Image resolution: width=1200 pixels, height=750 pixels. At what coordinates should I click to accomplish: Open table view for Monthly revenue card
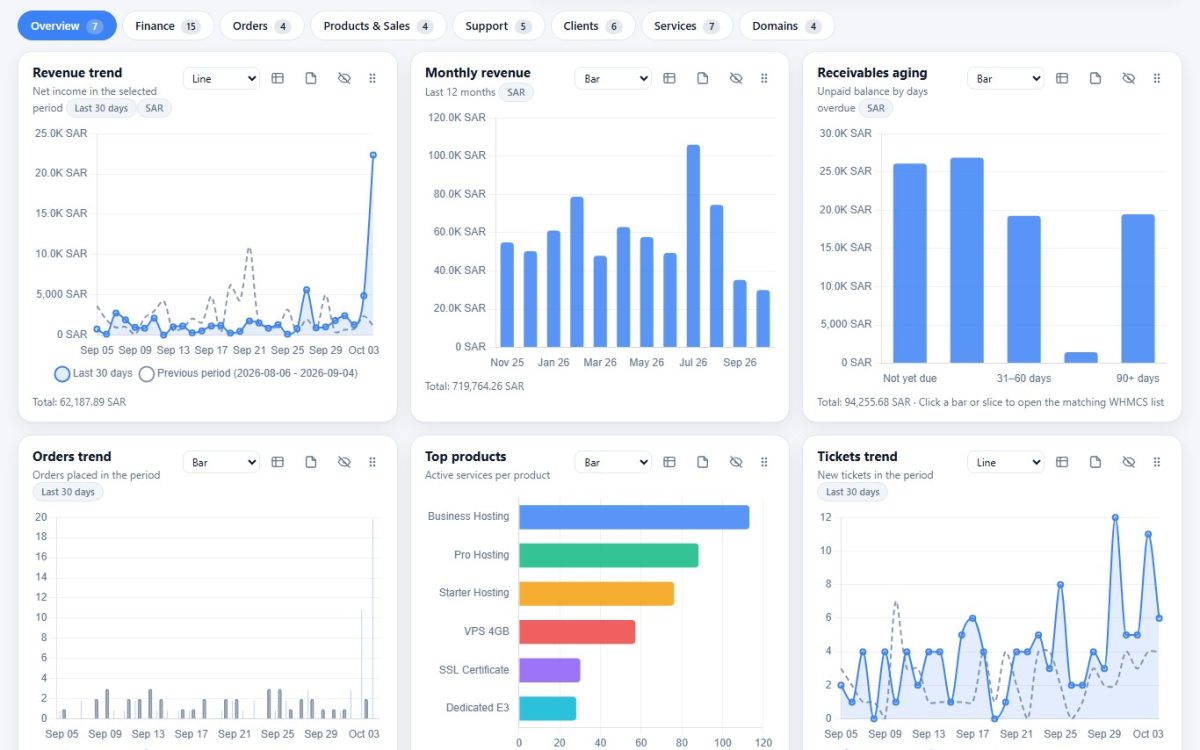[x=670, y=78]
